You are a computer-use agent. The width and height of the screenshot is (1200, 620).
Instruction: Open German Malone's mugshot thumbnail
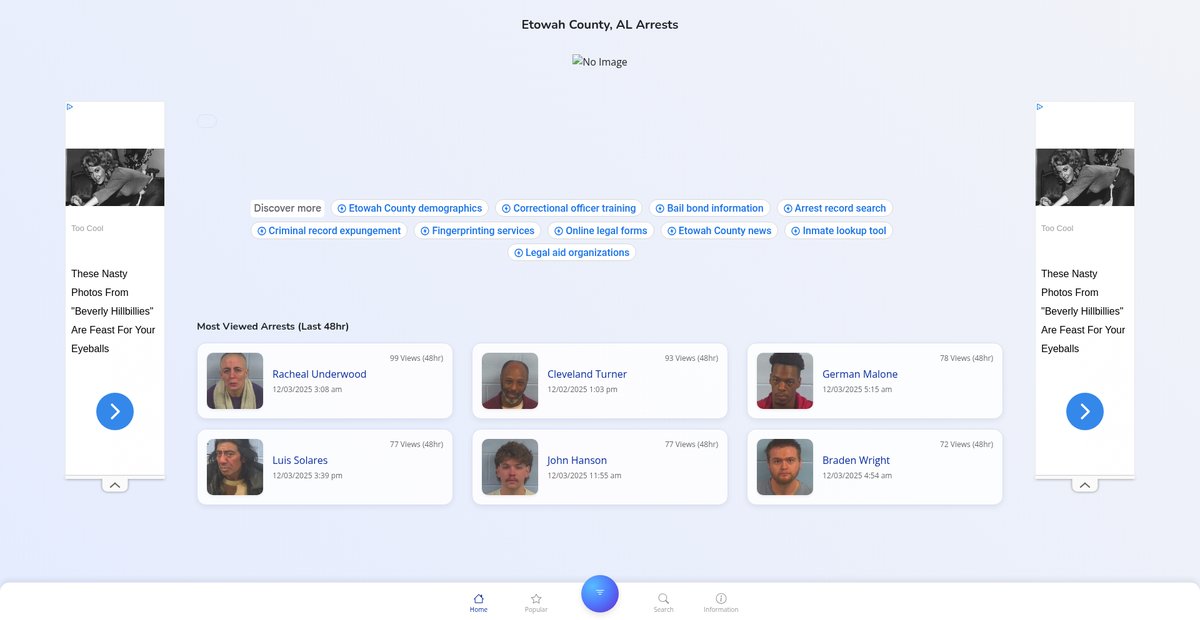(x=785, y=381)
